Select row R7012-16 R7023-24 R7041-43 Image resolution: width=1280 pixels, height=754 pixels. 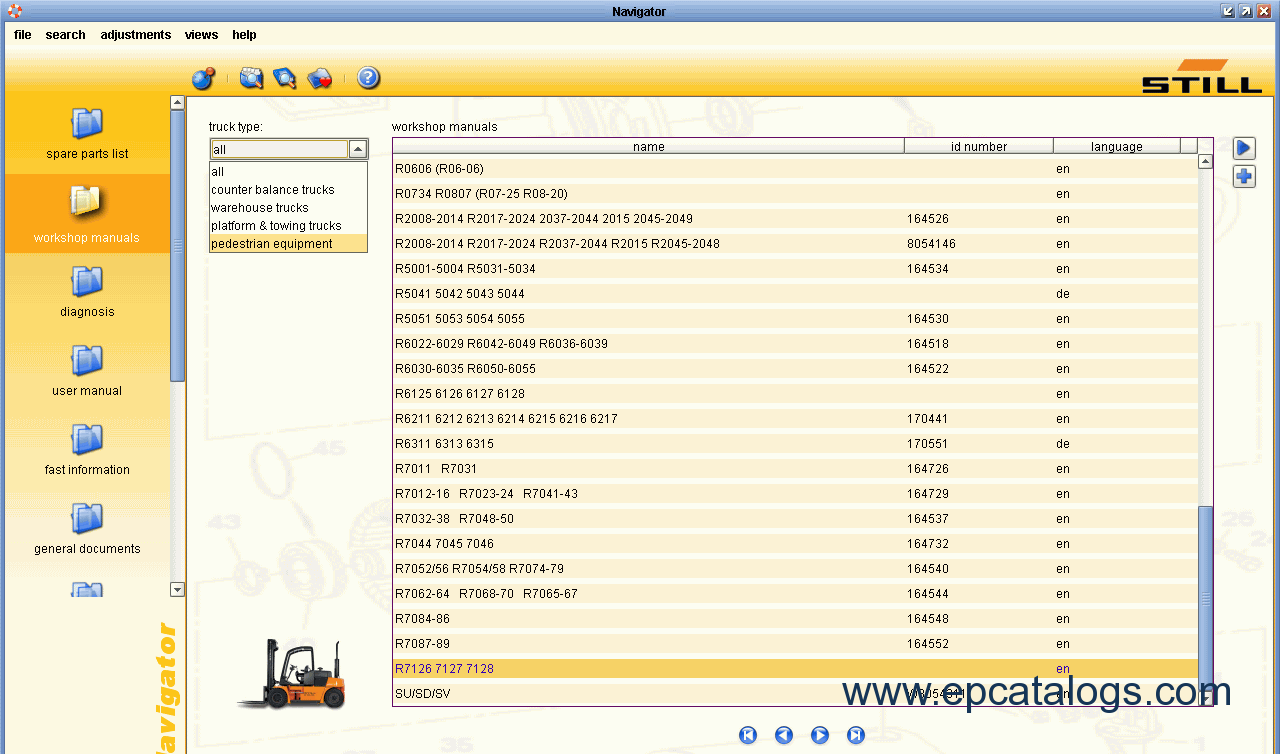click(x=795, y=494)
